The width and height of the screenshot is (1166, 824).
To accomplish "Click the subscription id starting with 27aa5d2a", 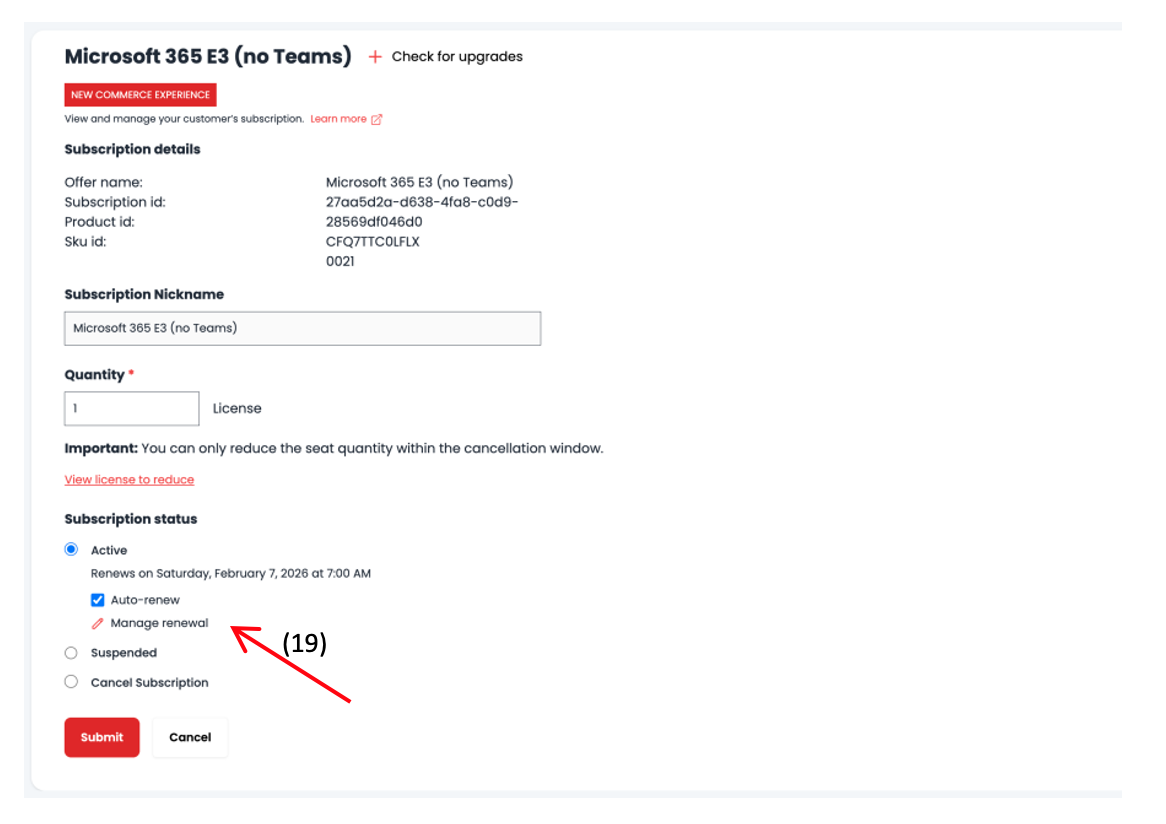I will 422,202.
